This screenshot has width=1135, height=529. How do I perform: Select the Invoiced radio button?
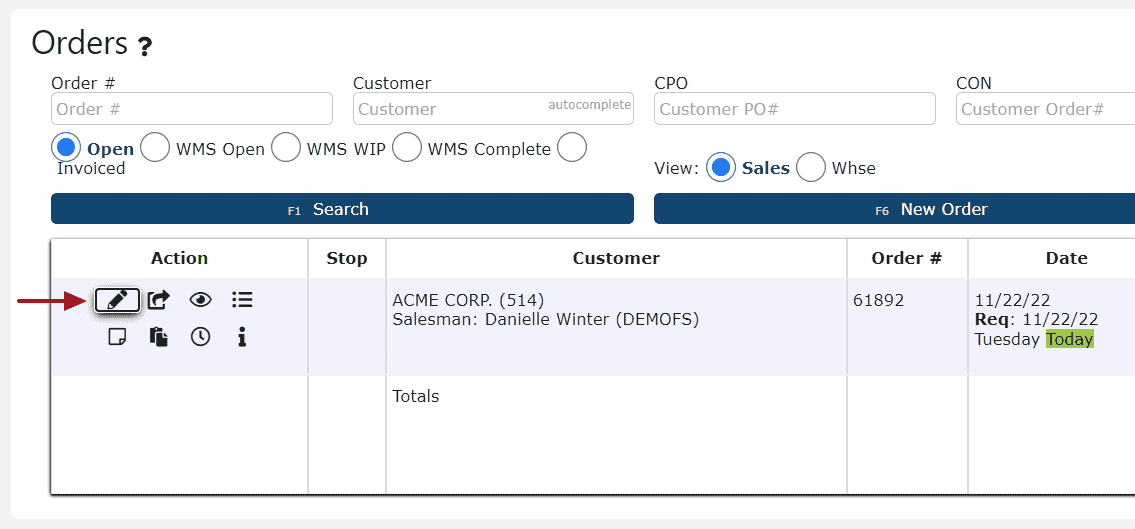click(572, 148)
